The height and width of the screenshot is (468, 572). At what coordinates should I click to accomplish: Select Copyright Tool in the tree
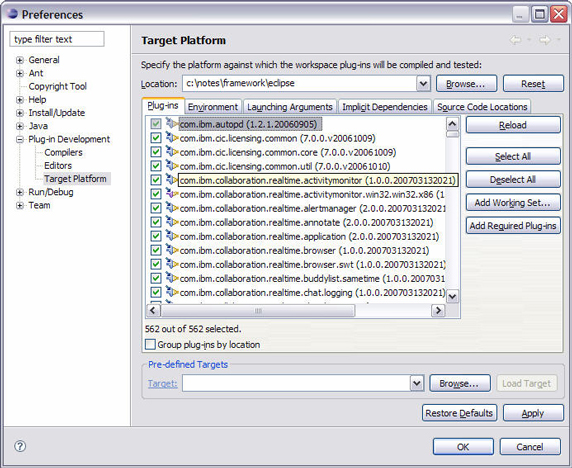58,86
